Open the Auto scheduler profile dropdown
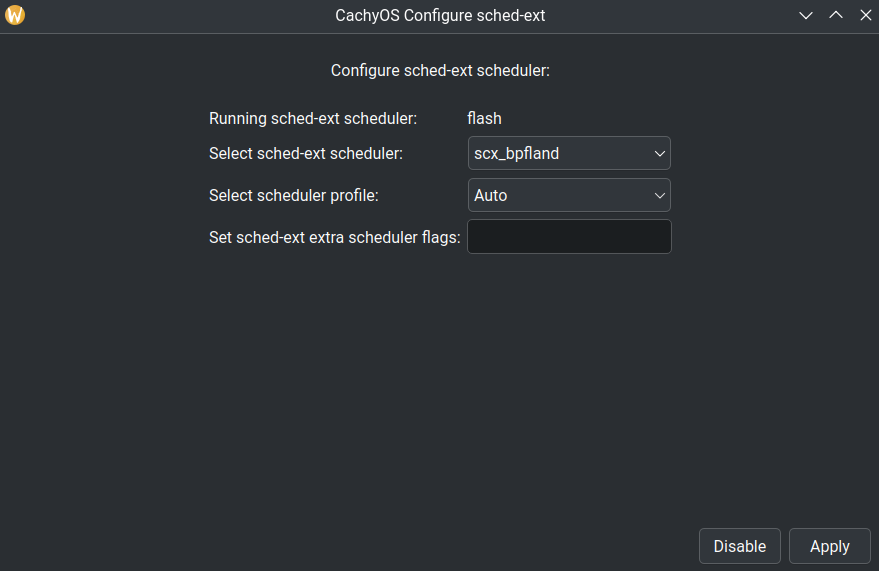Viewport: 879px width, 571px height. click(569, 195)
